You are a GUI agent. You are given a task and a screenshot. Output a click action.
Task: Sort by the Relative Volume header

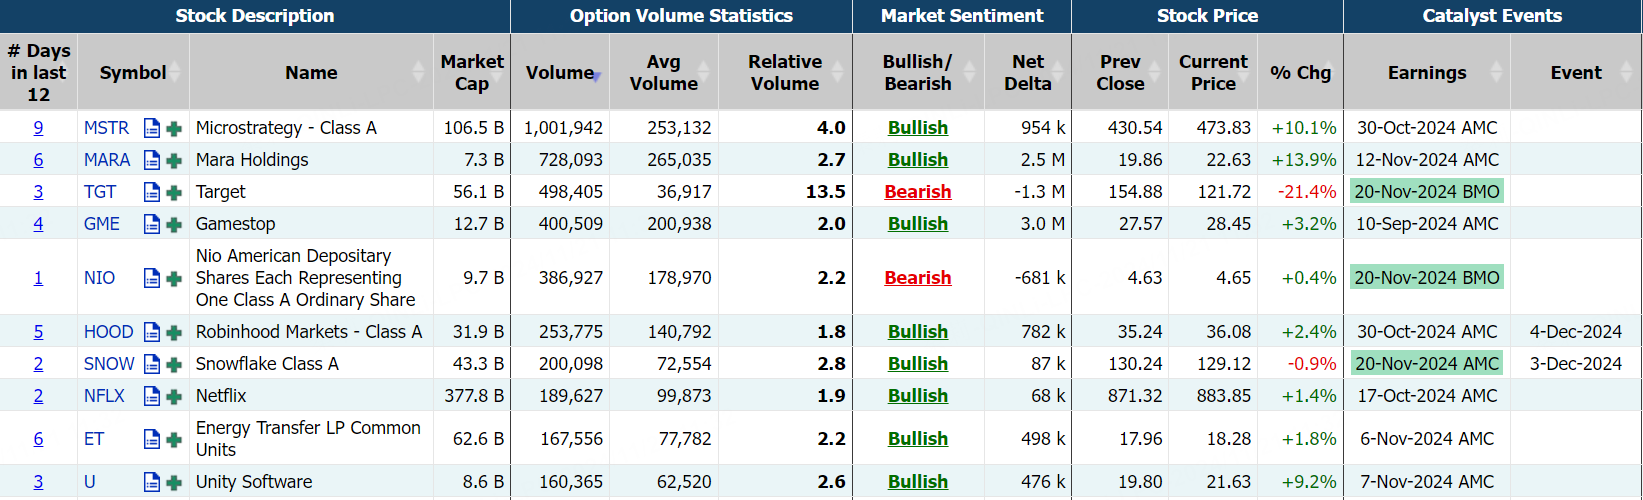[785, 72]
